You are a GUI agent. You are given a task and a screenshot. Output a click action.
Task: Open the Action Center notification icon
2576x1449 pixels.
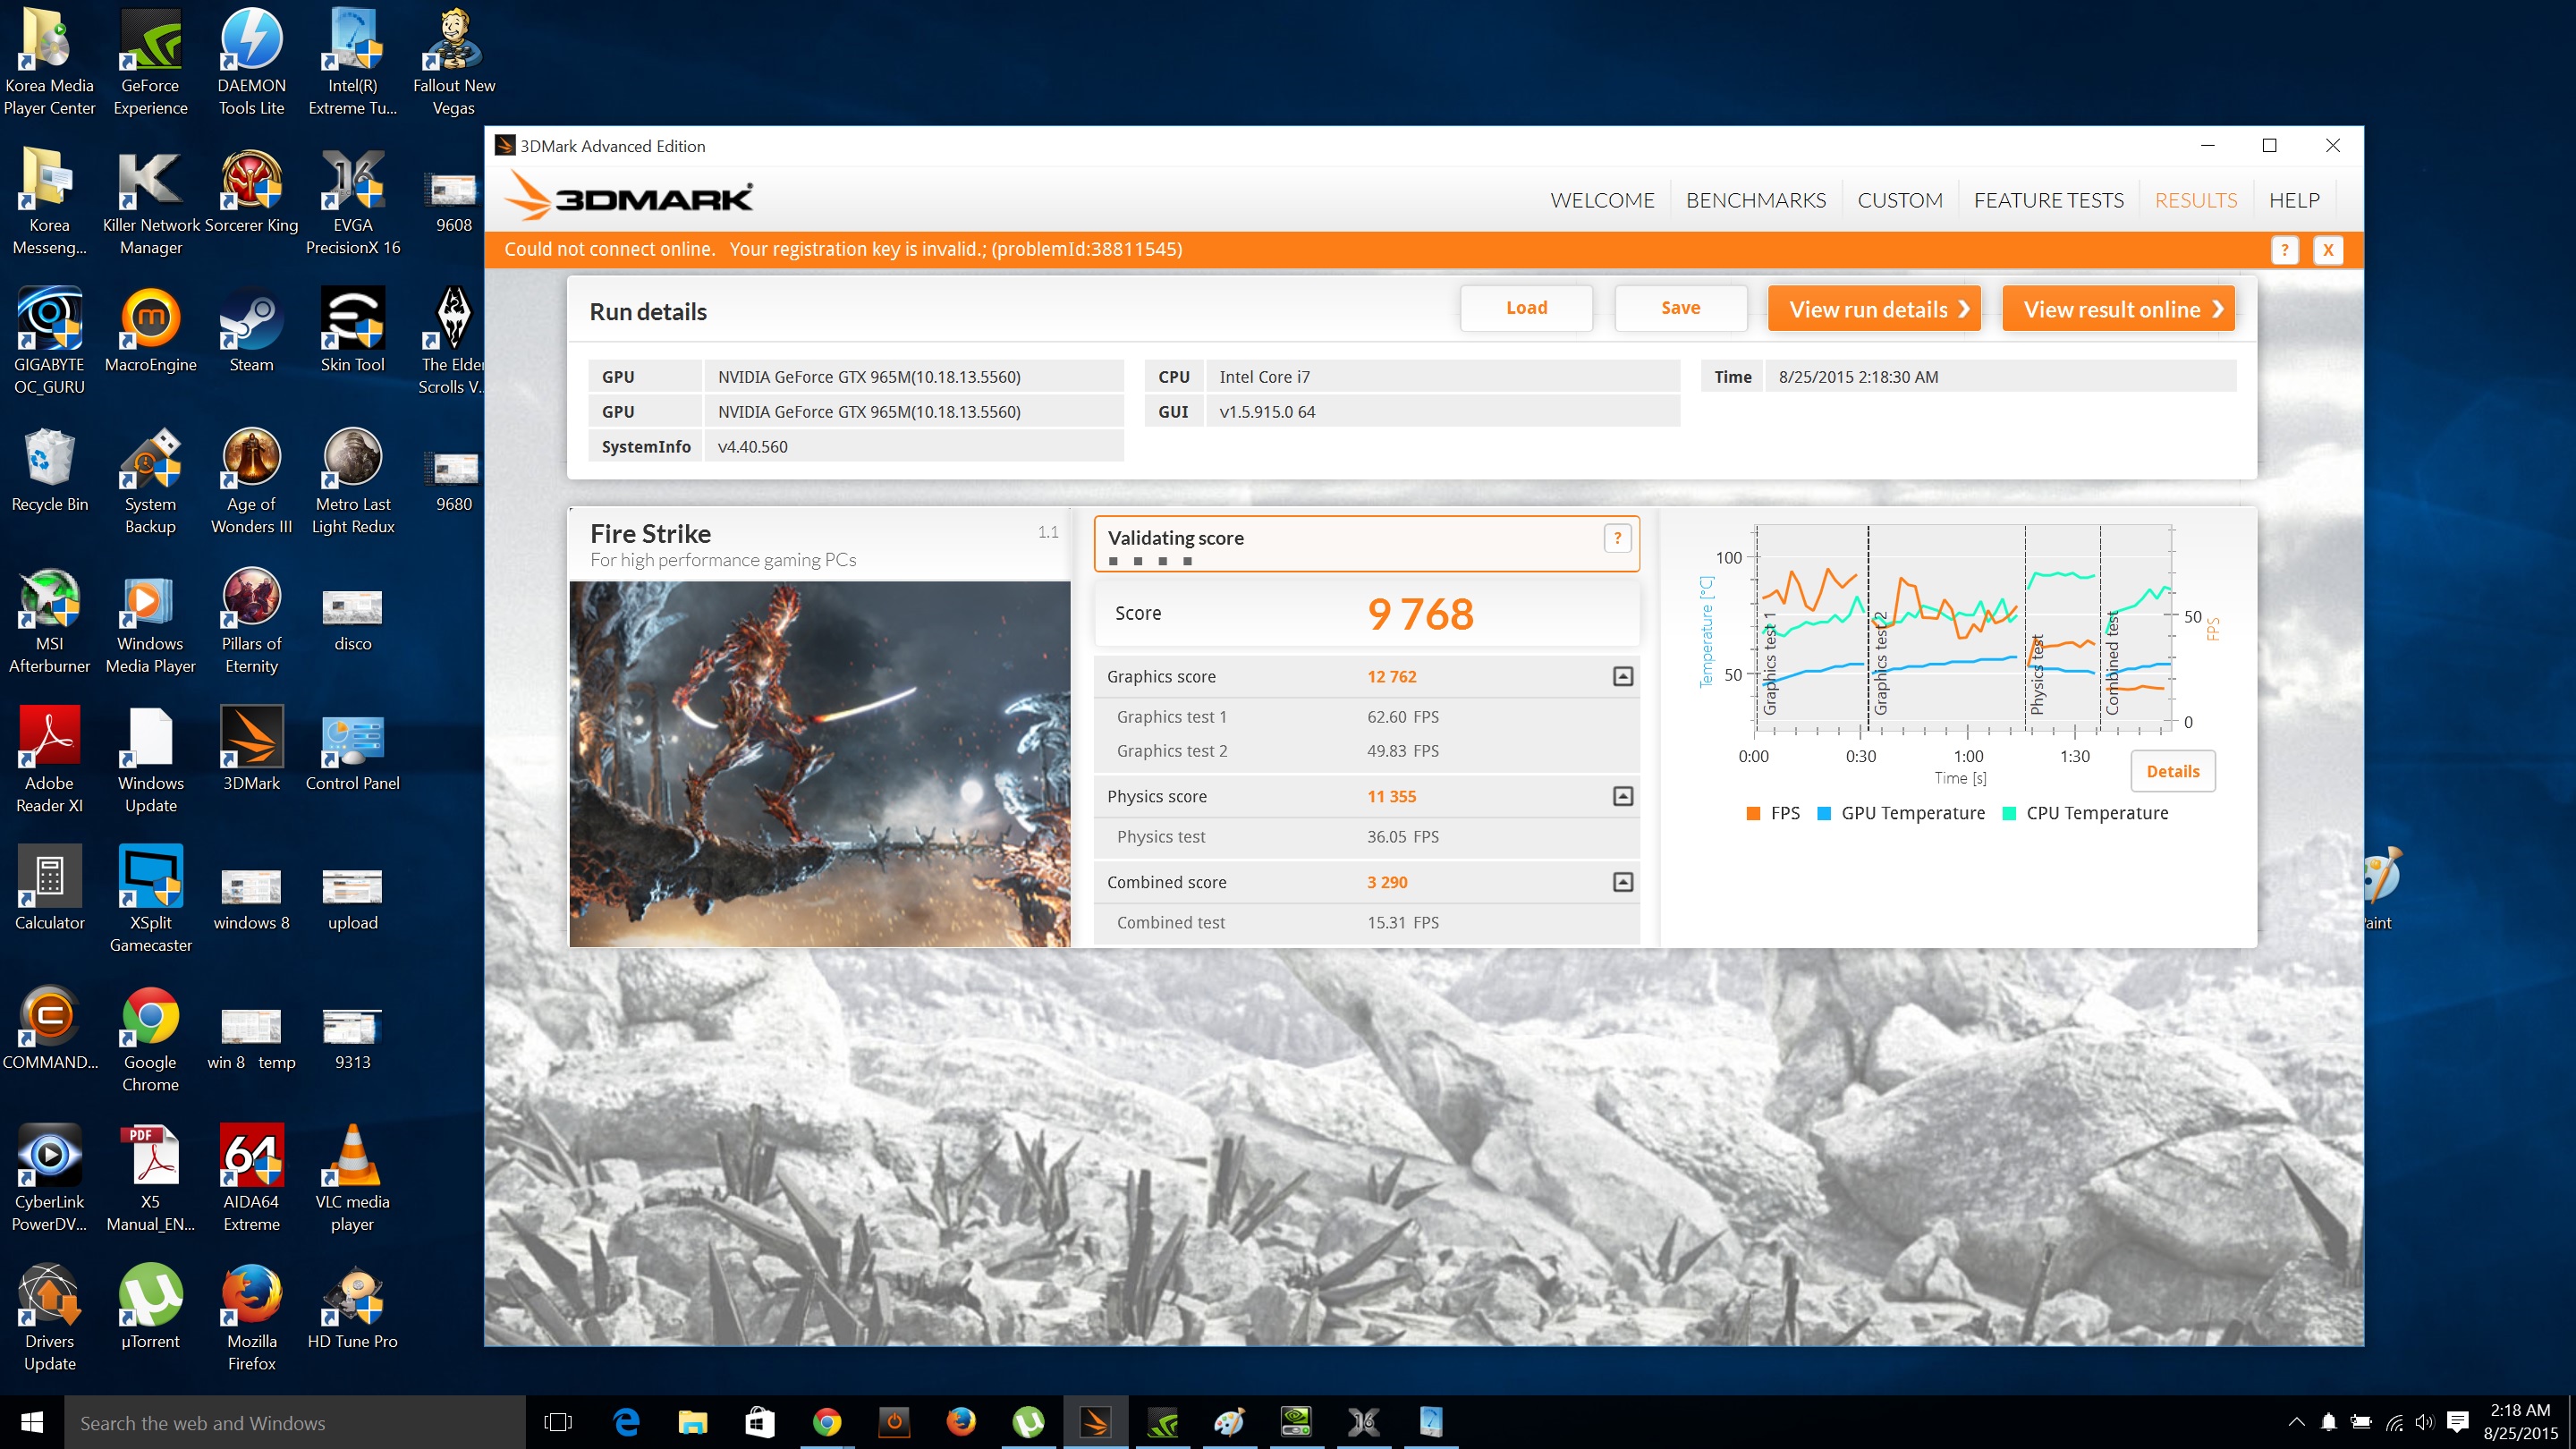pyautogui.click(x=2458, y=1421)
